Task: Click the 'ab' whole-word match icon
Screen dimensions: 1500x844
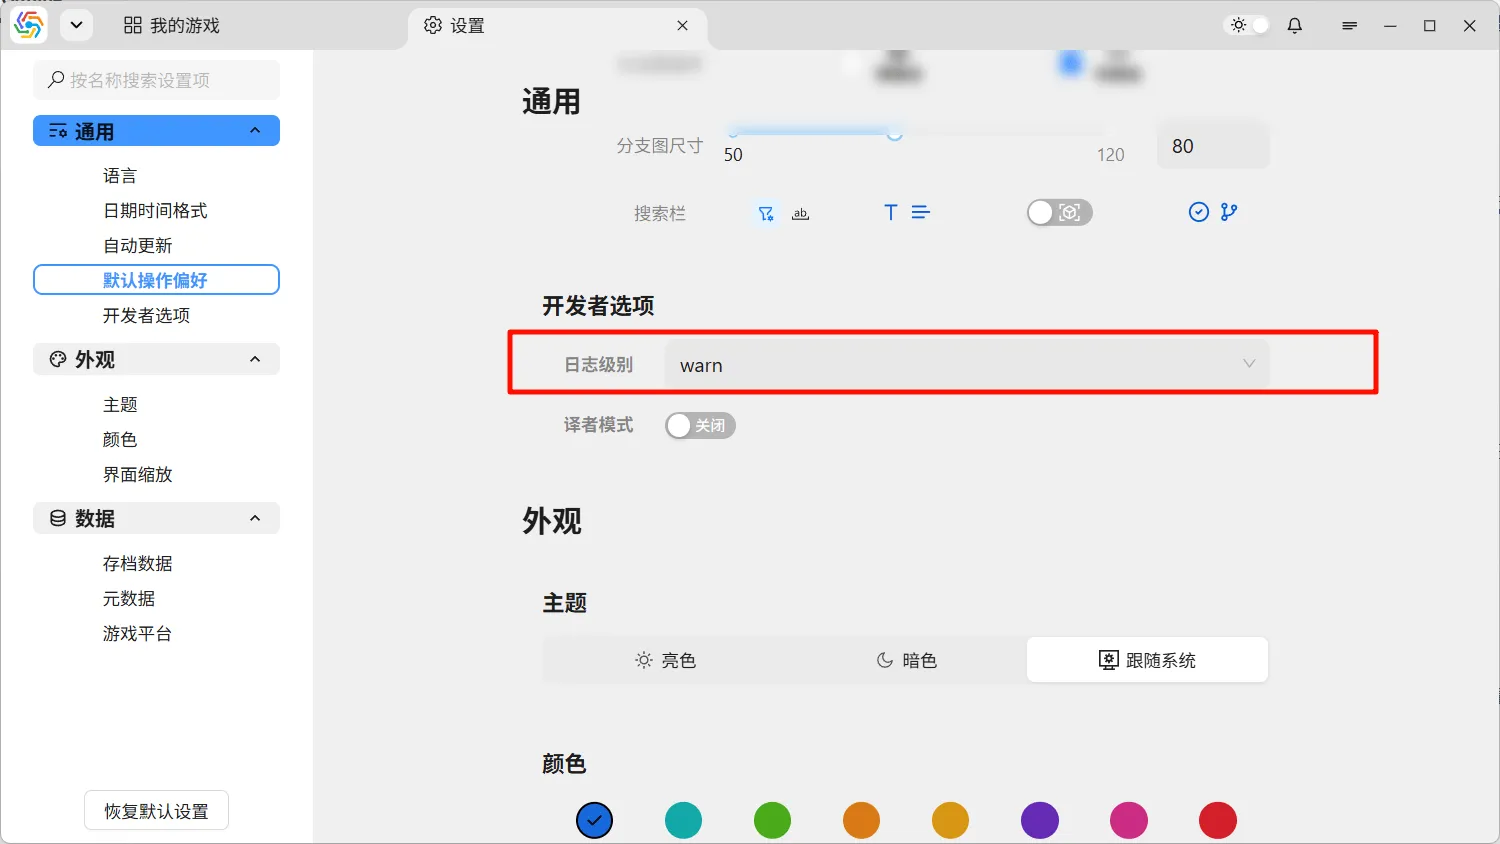Action: coord(800,213)
